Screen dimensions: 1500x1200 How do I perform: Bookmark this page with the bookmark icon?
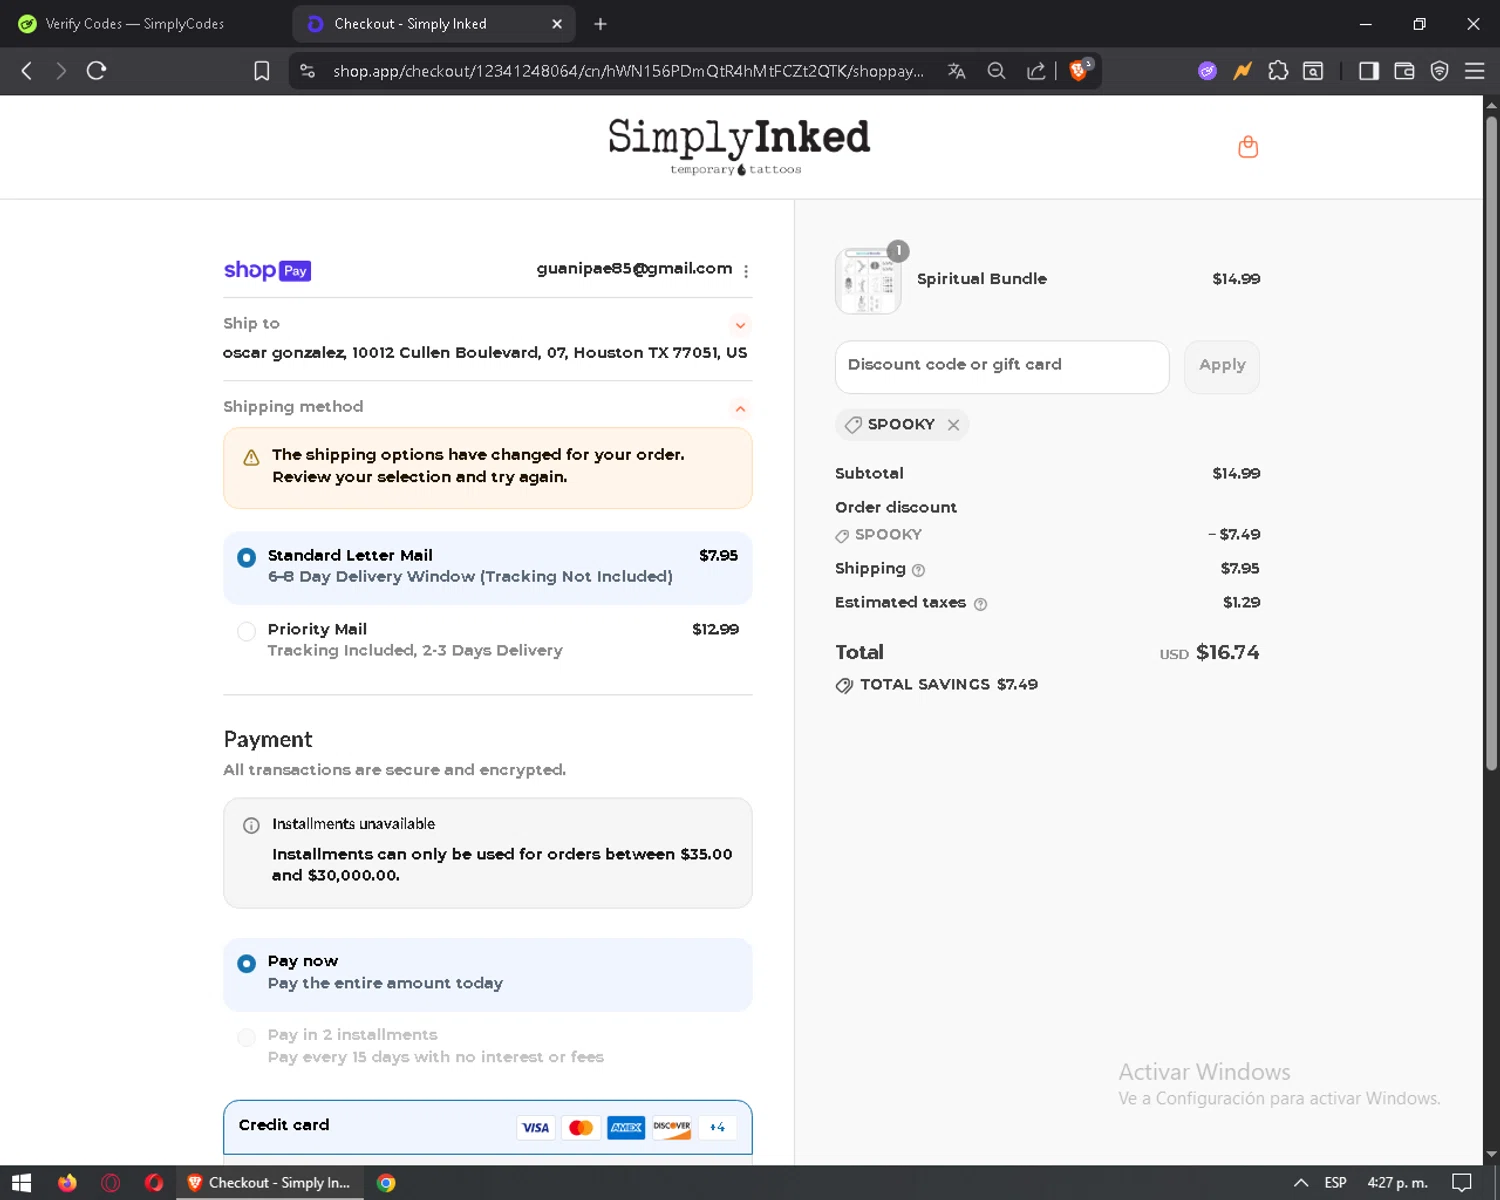(x=262, y=71)
